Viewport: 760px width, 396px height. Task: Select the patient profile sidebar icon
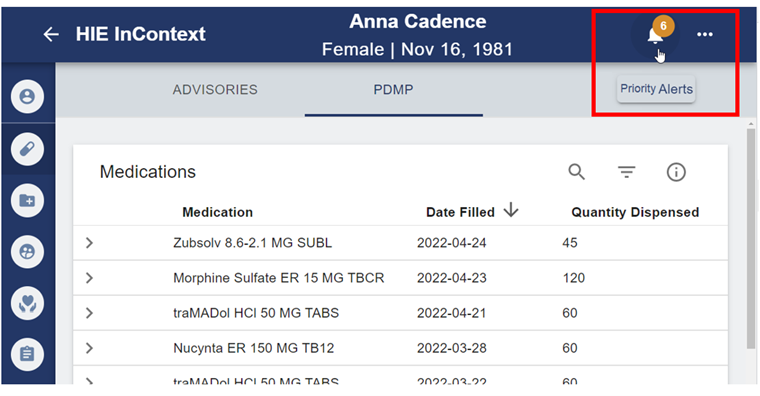(x=27, y=96)
